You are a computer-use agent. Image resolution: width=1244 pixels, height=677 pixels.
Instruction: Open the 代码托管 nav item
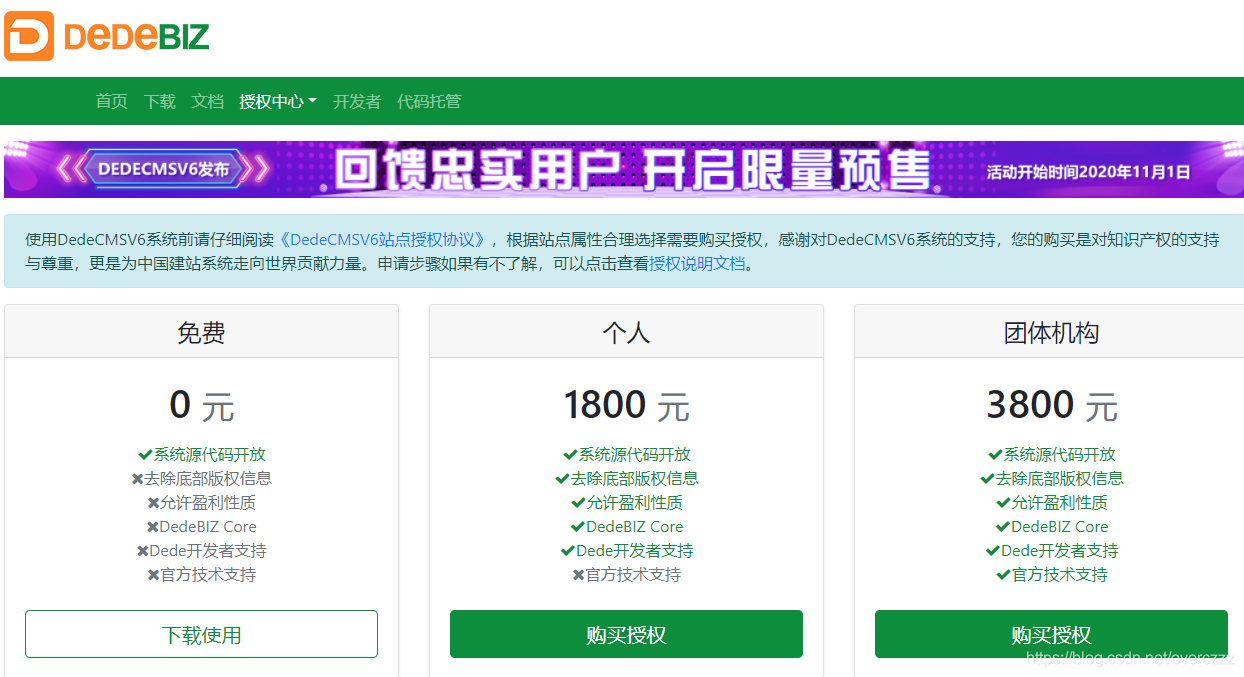click(429, 101)
